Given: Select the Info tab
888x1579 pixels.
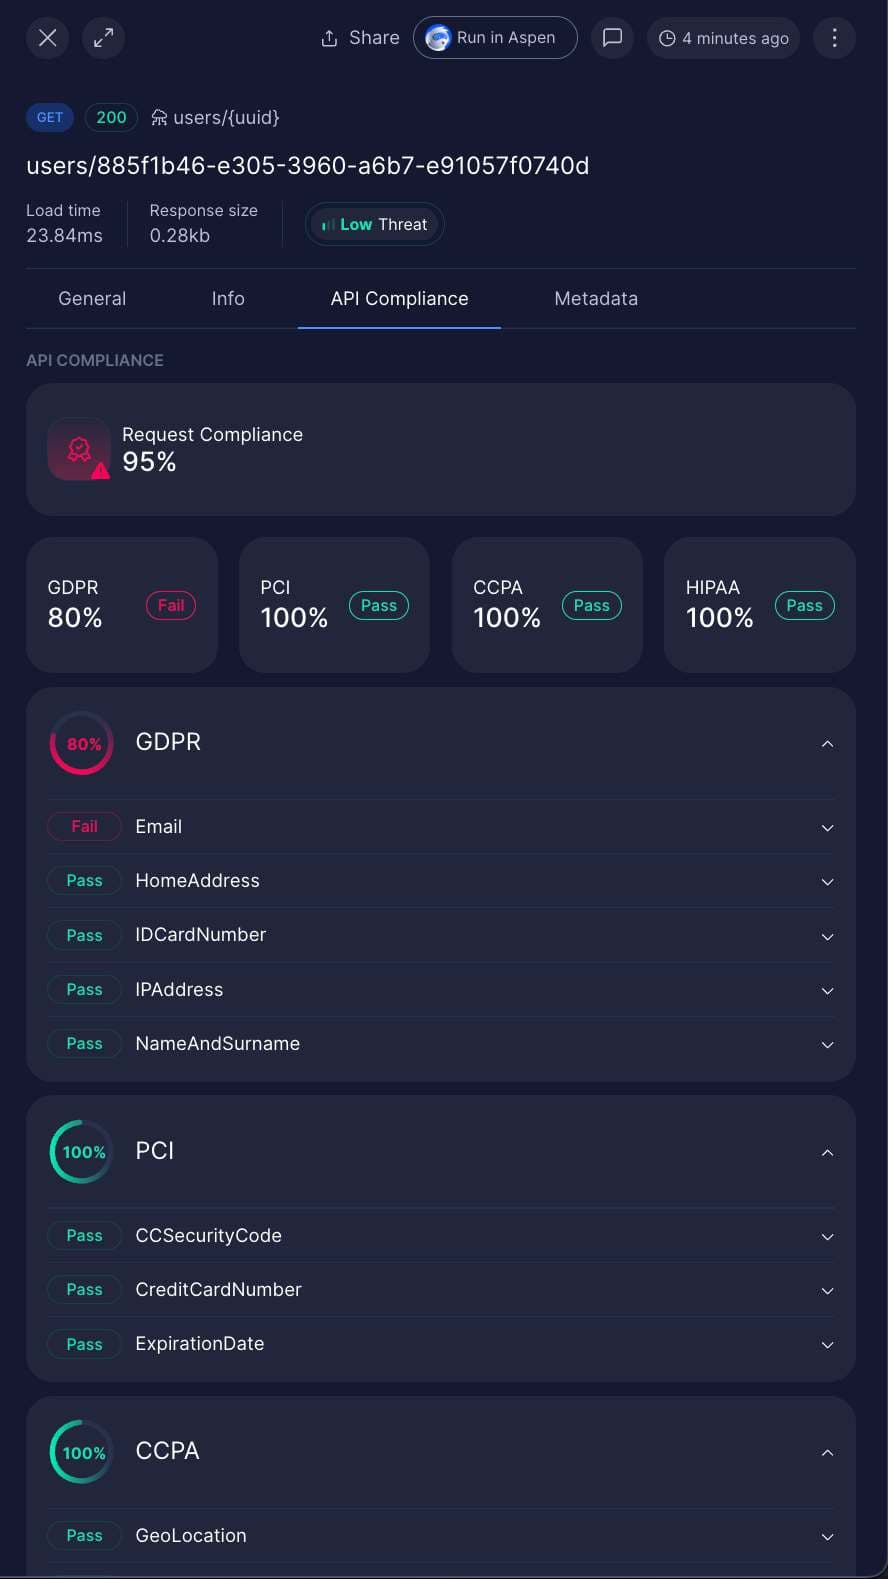Looking at the screenshot, I should [x=228, y=298].
